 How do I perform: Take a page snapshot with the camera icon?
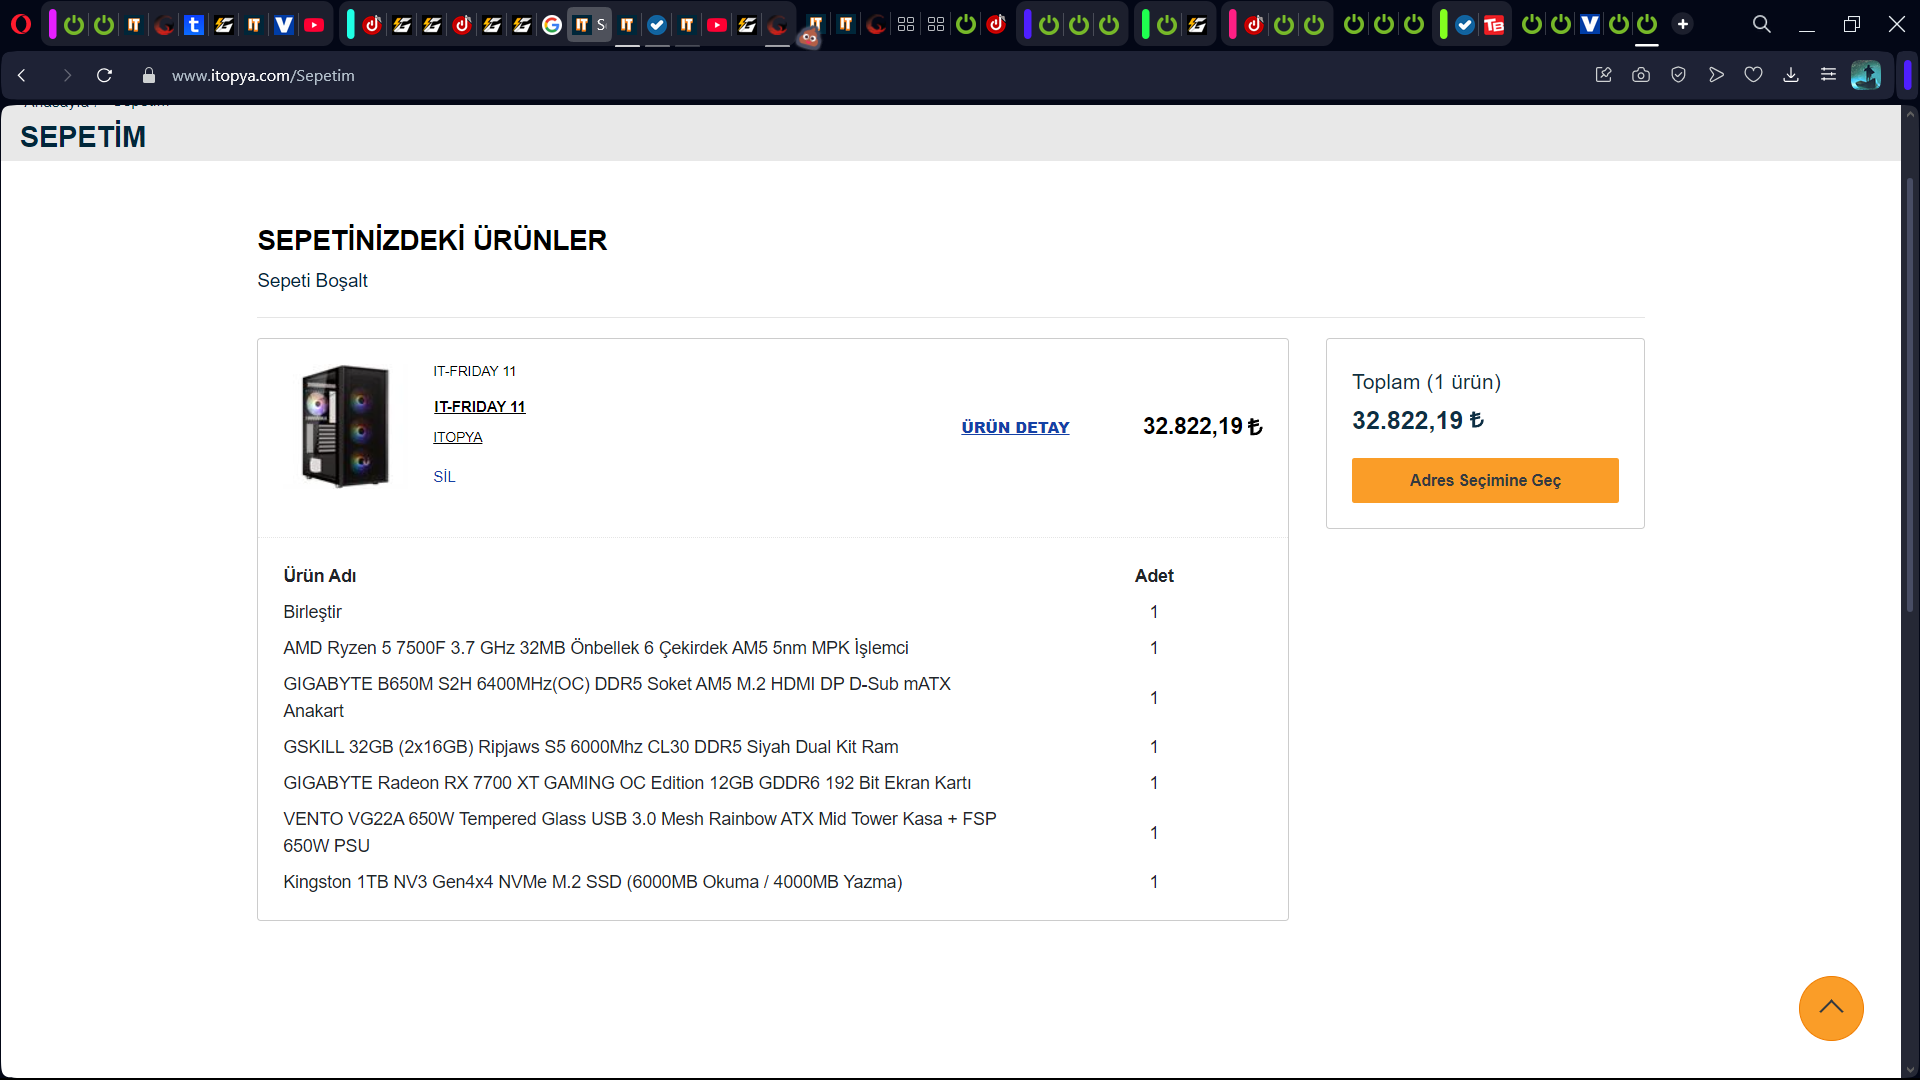click(x=1641, y=75)
